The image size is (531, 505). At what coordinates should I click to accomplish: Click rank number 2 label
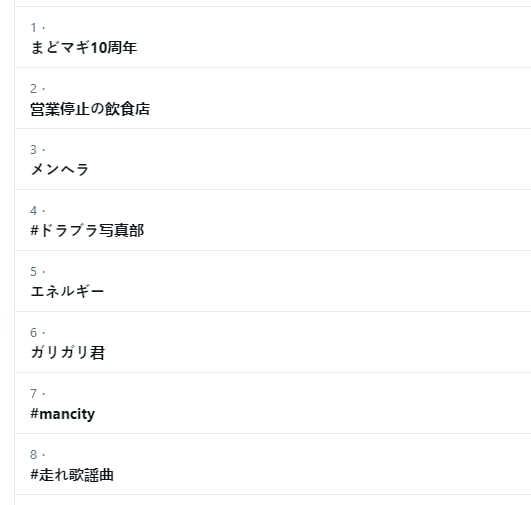click(34, 89)
